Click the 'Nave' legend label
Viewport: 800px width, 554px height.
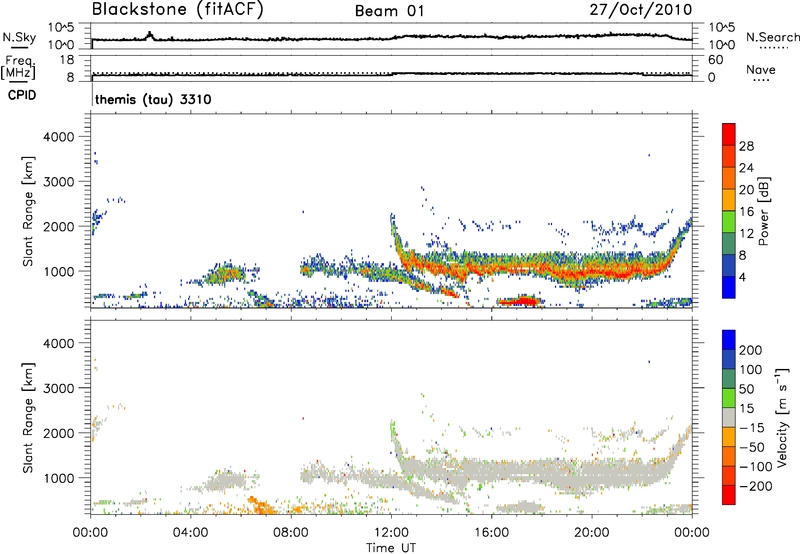[x=761, y=70]
